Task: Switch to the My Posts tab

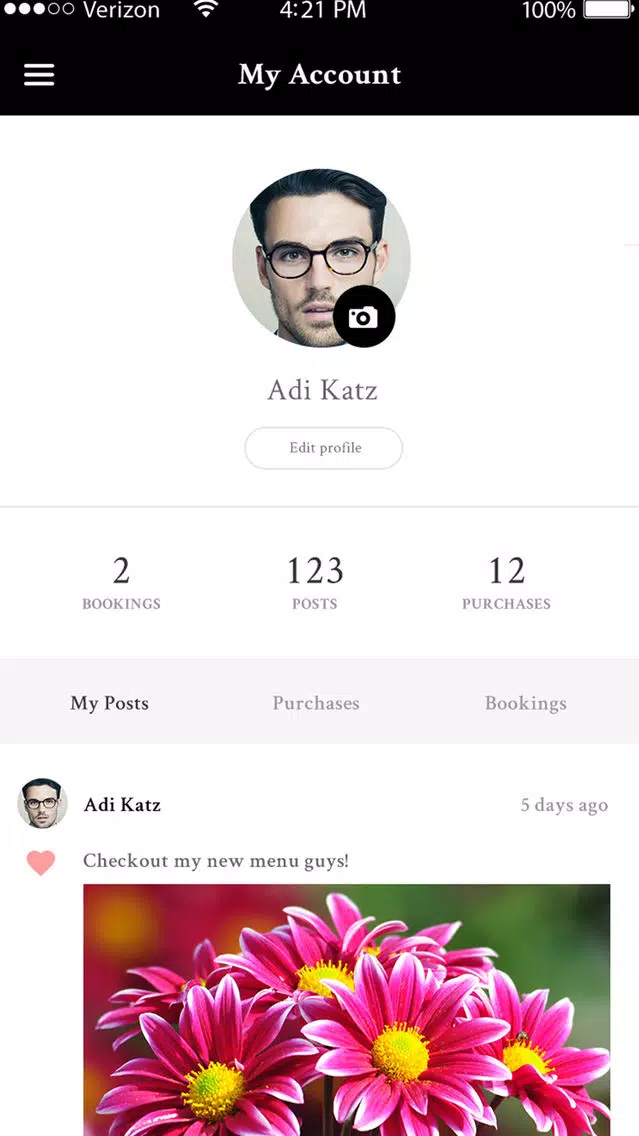Action: coord(109,703)
